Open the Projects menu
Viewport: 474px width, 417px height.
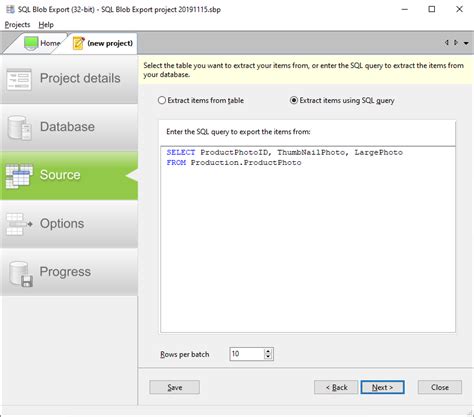point(17,25)
